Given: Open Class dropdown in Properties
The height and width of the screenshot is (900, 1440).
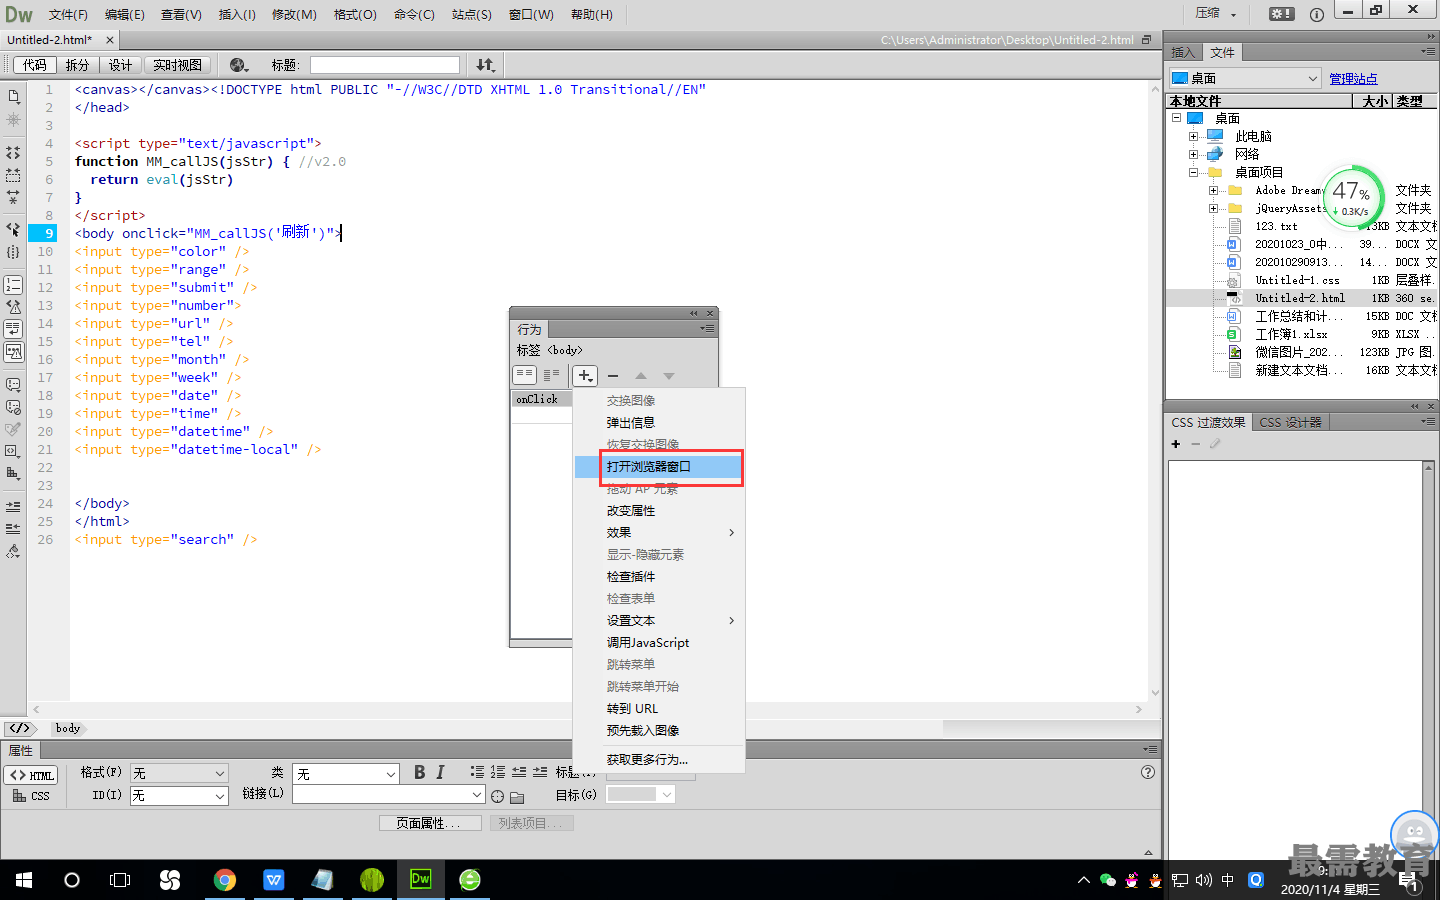Looking at the screenshot, I should [346, 774].
